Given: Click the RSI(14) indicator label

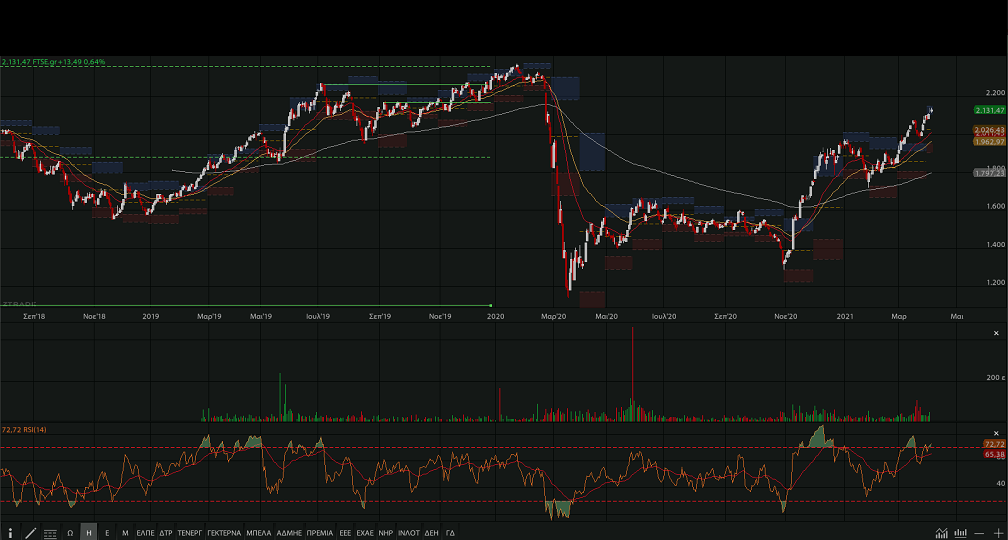Looking at the screenshot, I should 24,429.
